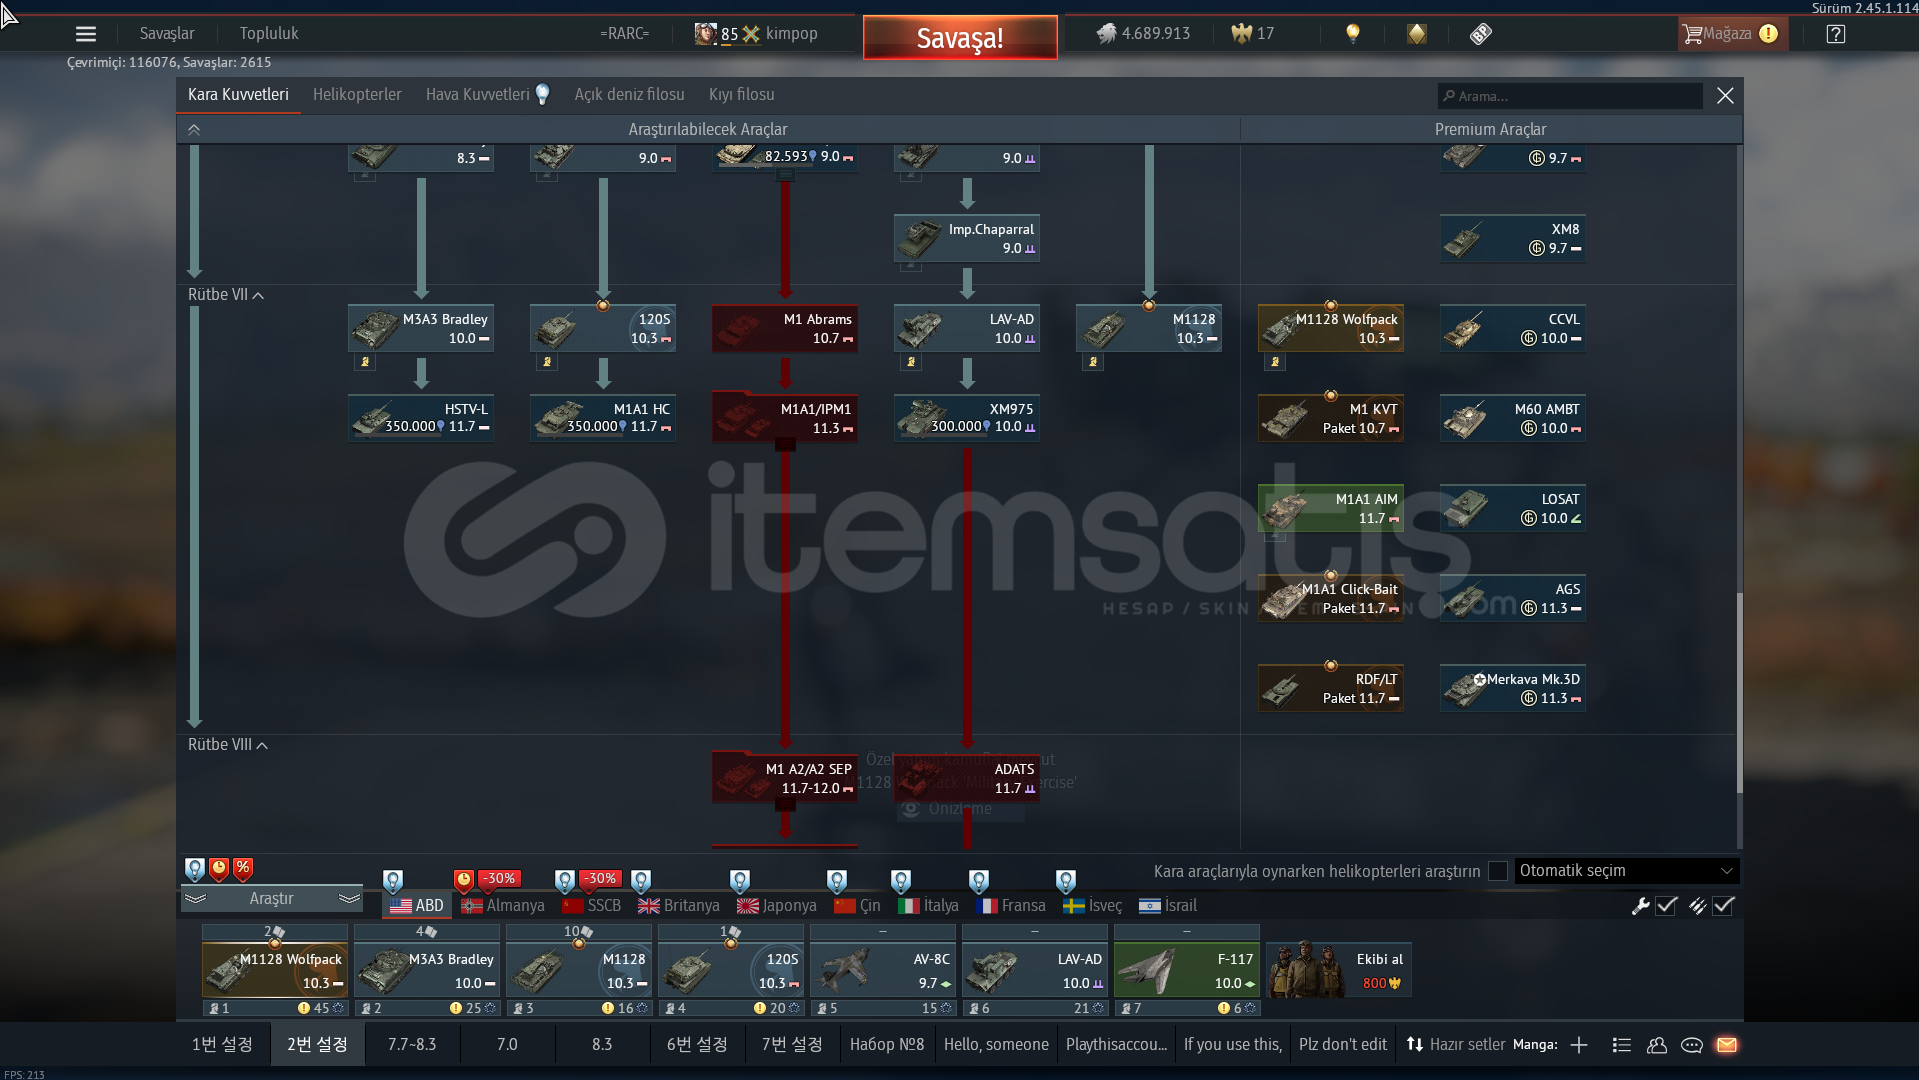Switch to Kıyı filosu tab

(x=742, y=94)
